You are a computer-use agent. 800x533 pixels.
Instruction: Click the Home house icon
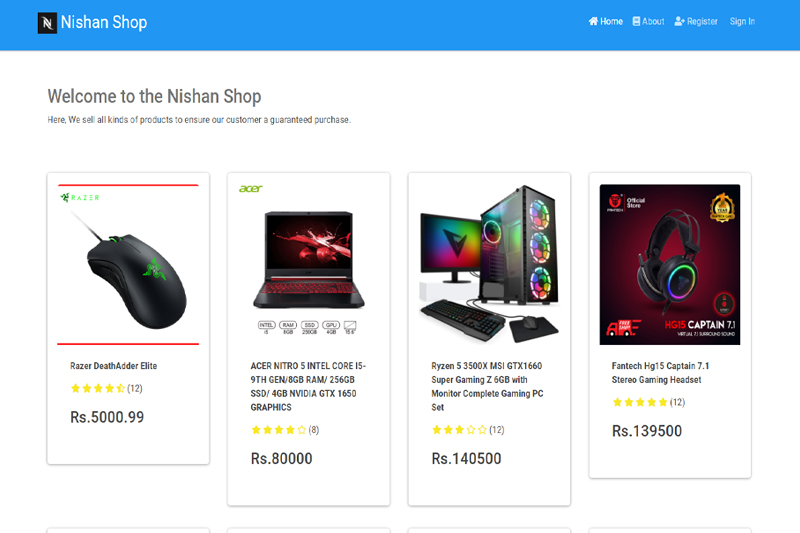593,21
